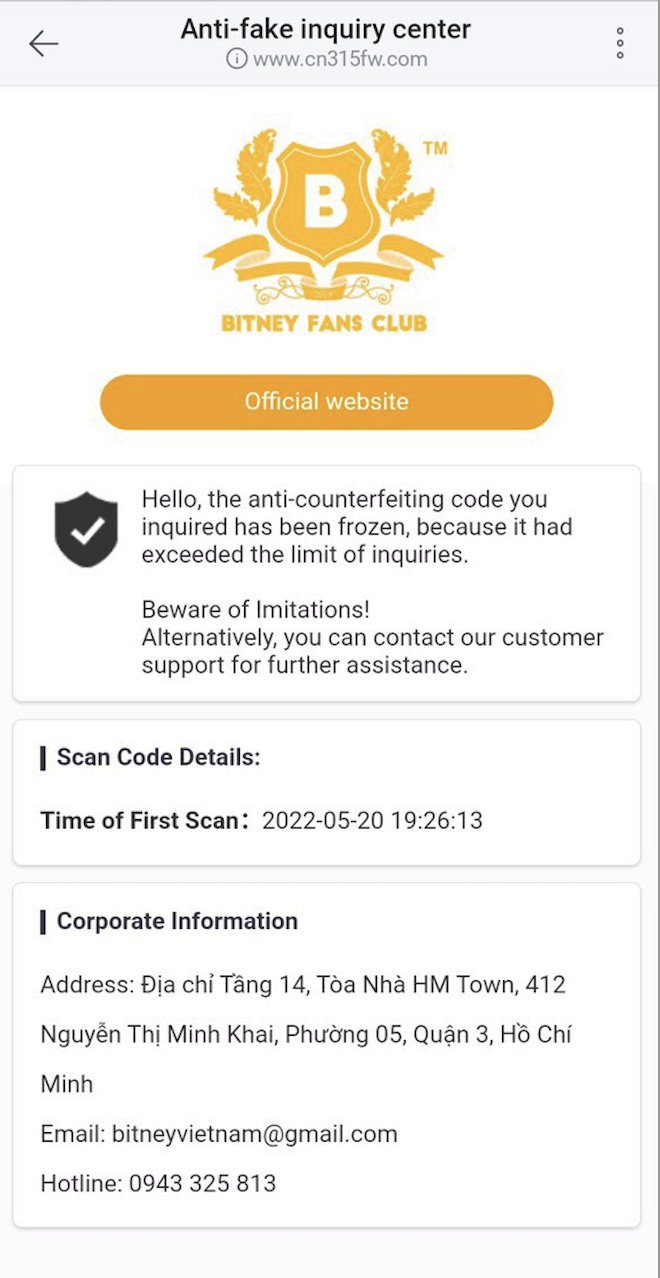Tap the site info circle icon
This screenshot has height=1278, width=660.
point(236,59)
